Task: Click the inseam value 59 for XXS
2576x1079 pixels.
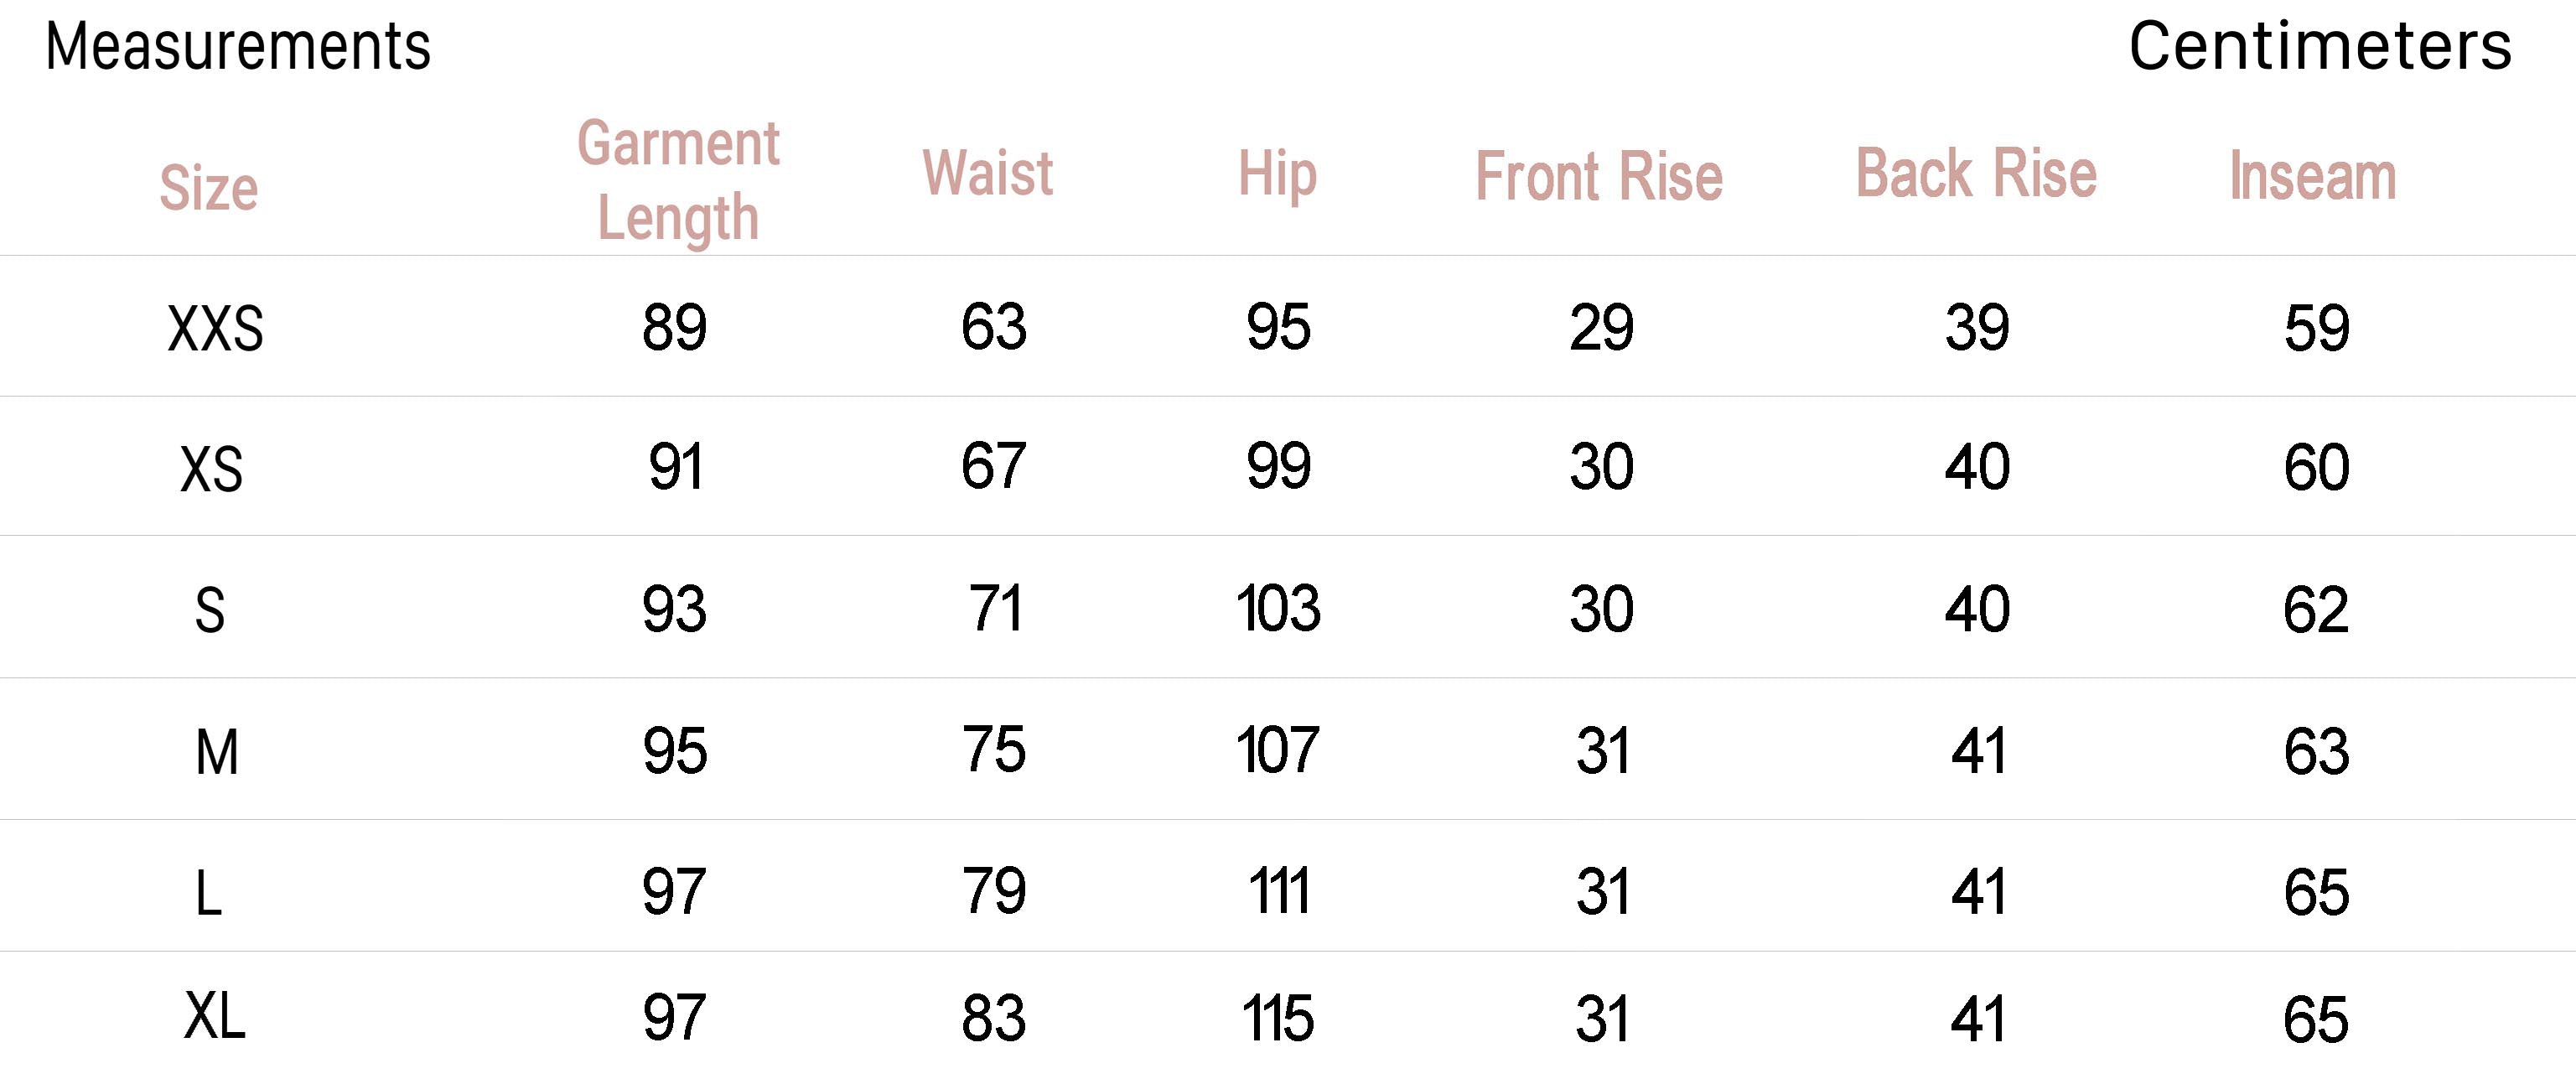Action: click(x=2316, y=328)
